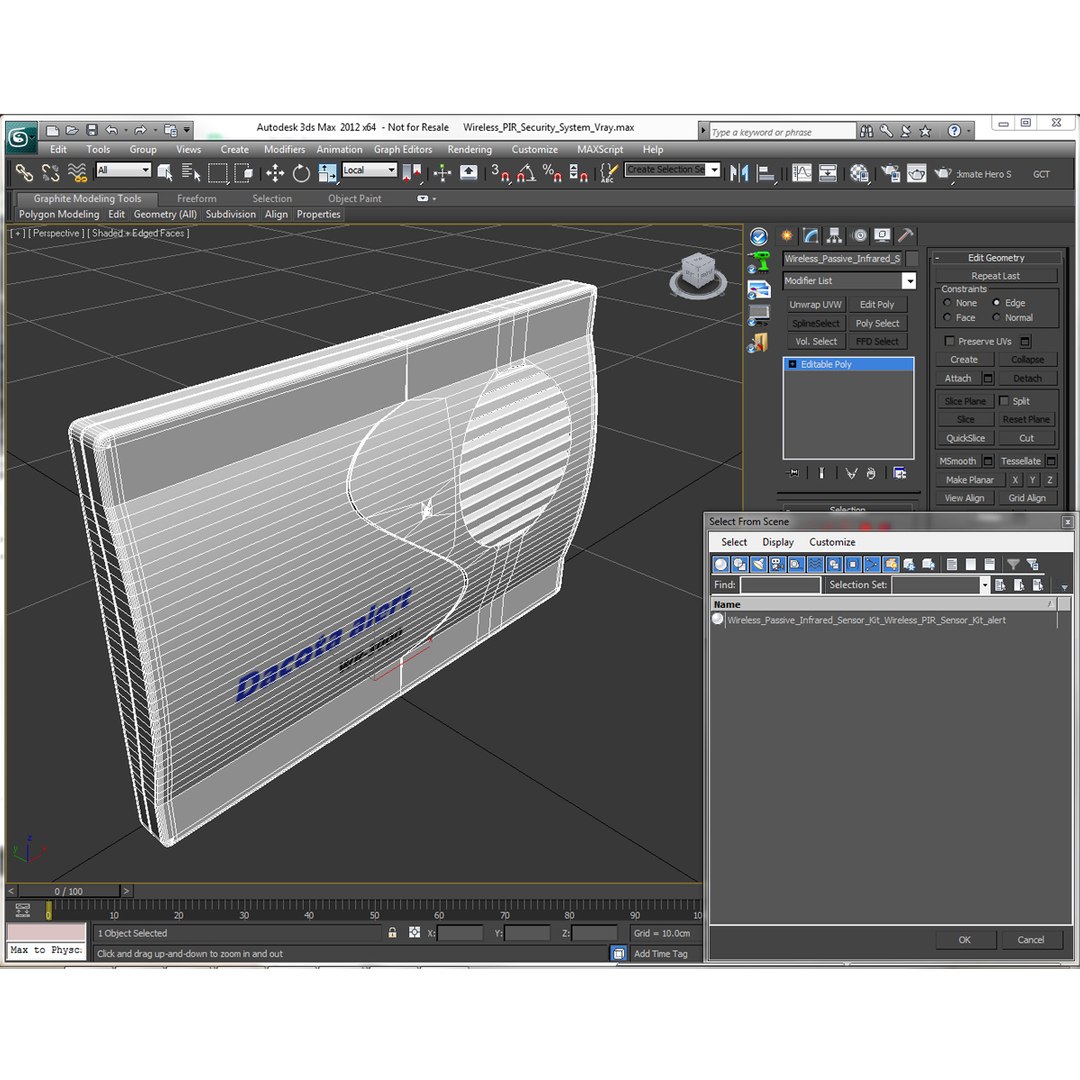Click Remove modifier from the stack icon
1080x1080 pixels.
click(x=871, y=472)
